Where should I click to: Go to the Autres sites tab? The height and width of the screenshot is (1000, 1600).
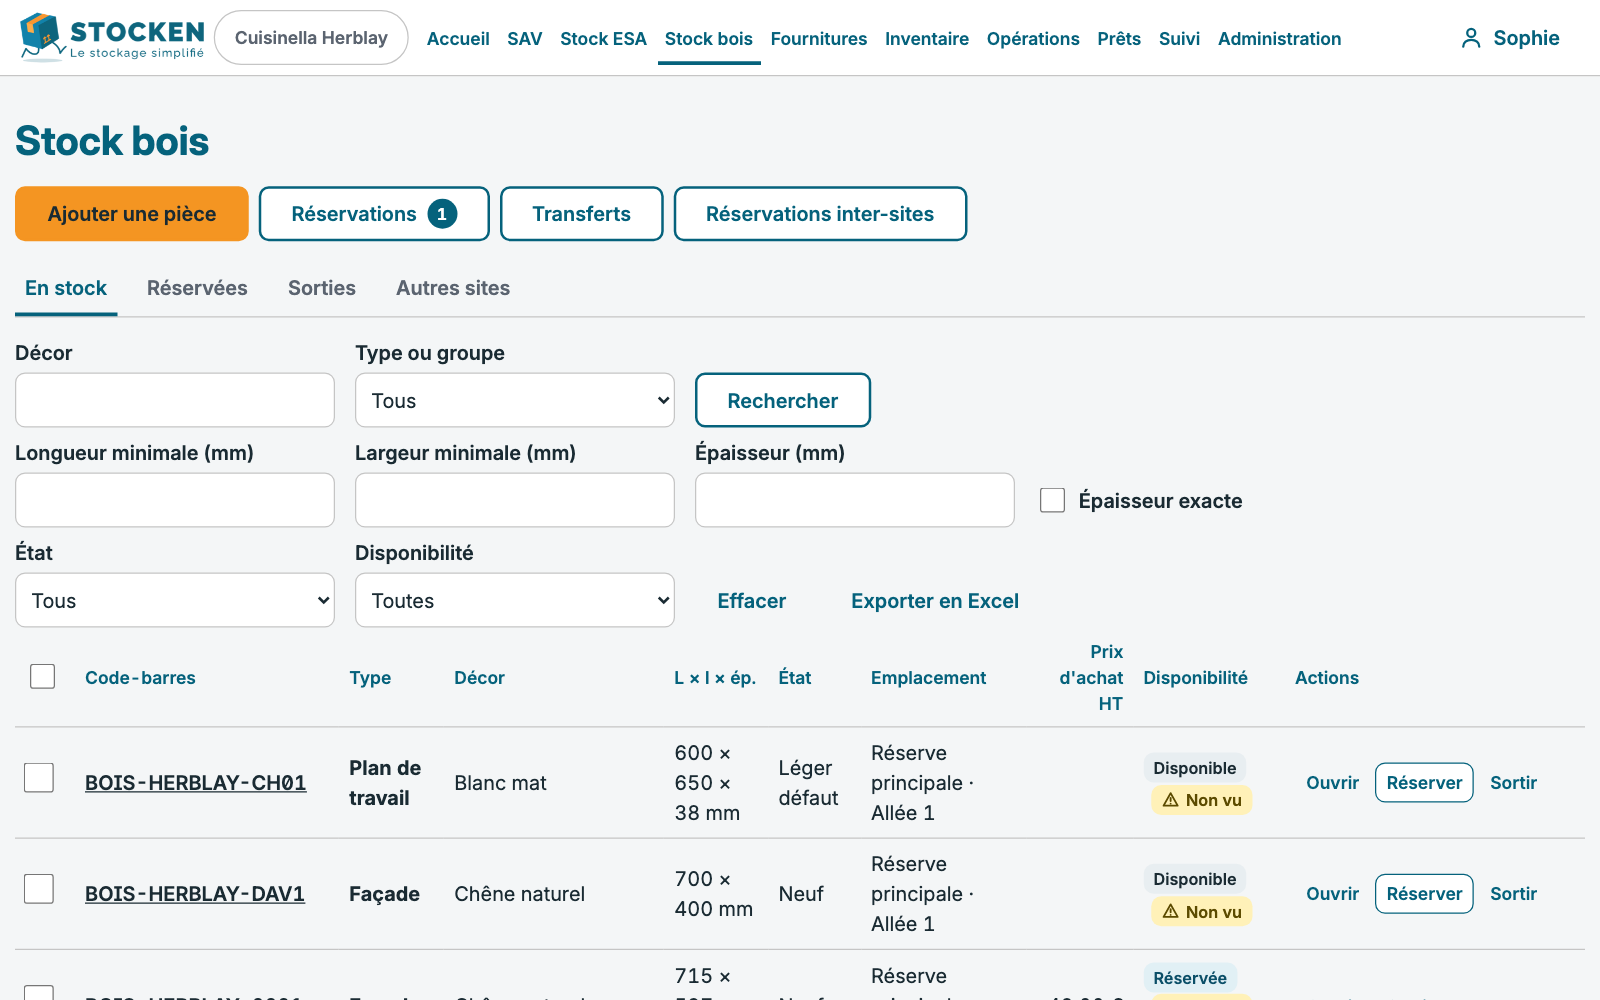[x=453, y=288]
